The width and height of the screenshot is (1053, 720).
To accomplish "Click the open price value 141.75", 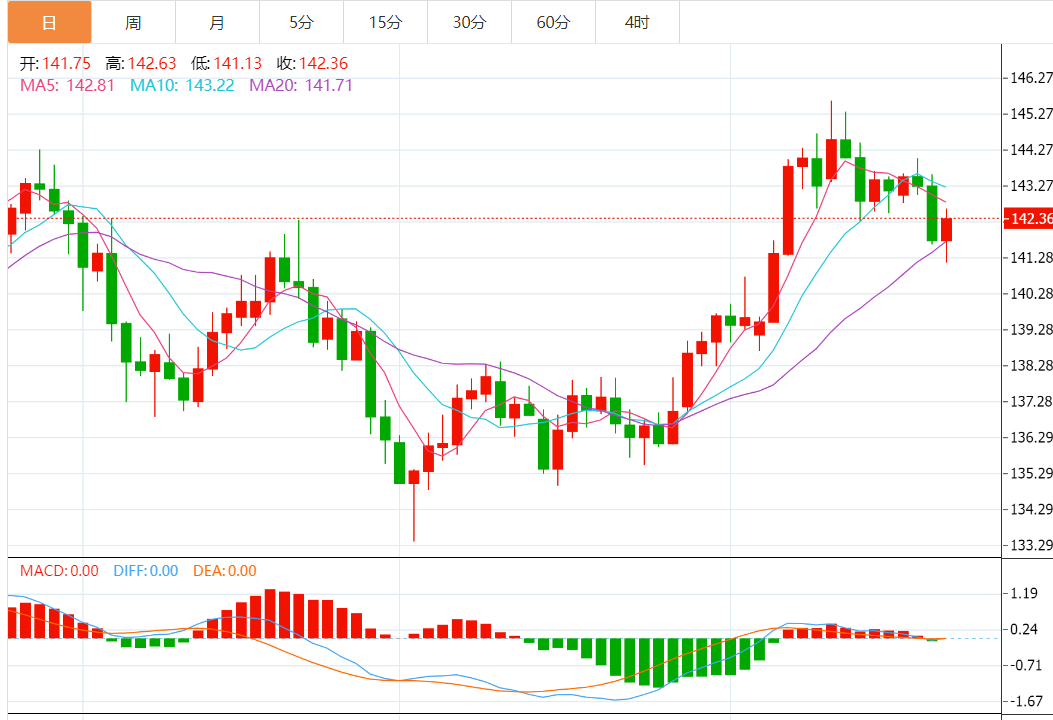I will tap(66, 63).
